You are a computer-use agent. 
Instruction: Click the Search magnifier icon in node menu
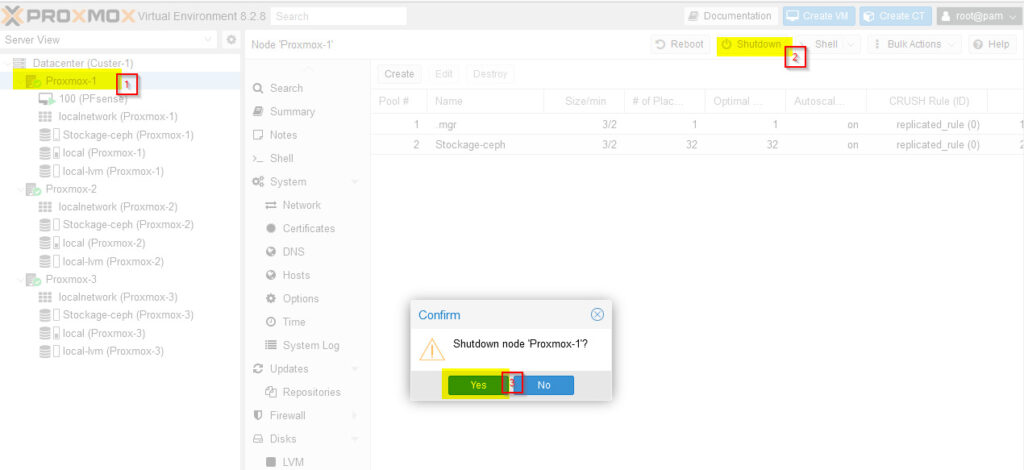258,88
